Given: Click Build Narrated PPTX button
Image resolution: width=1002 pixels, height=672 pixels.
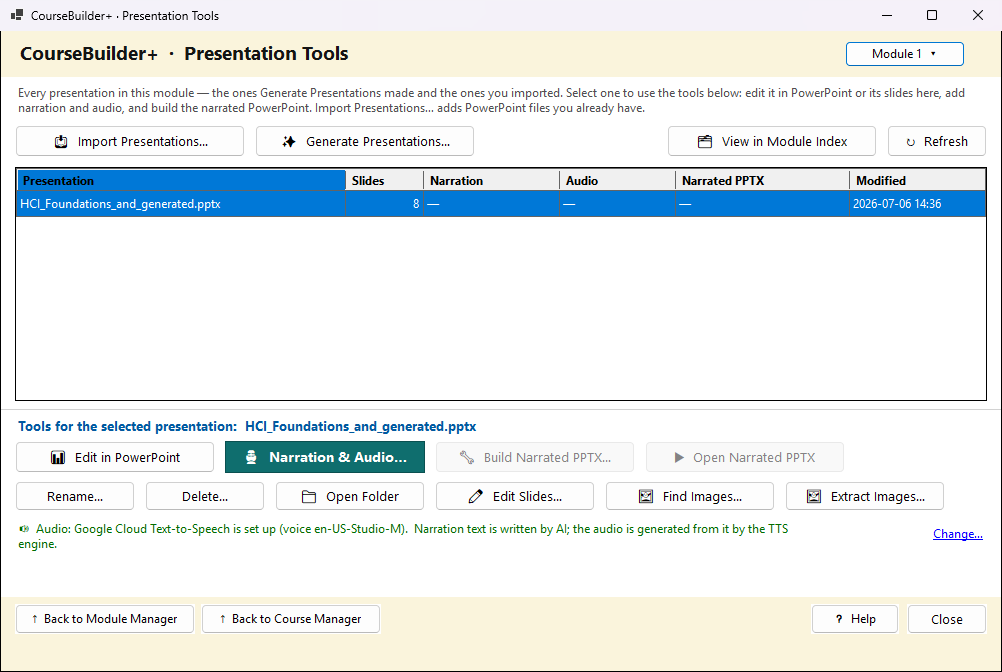Looking at the screenshot, I should tap(535, 457).
